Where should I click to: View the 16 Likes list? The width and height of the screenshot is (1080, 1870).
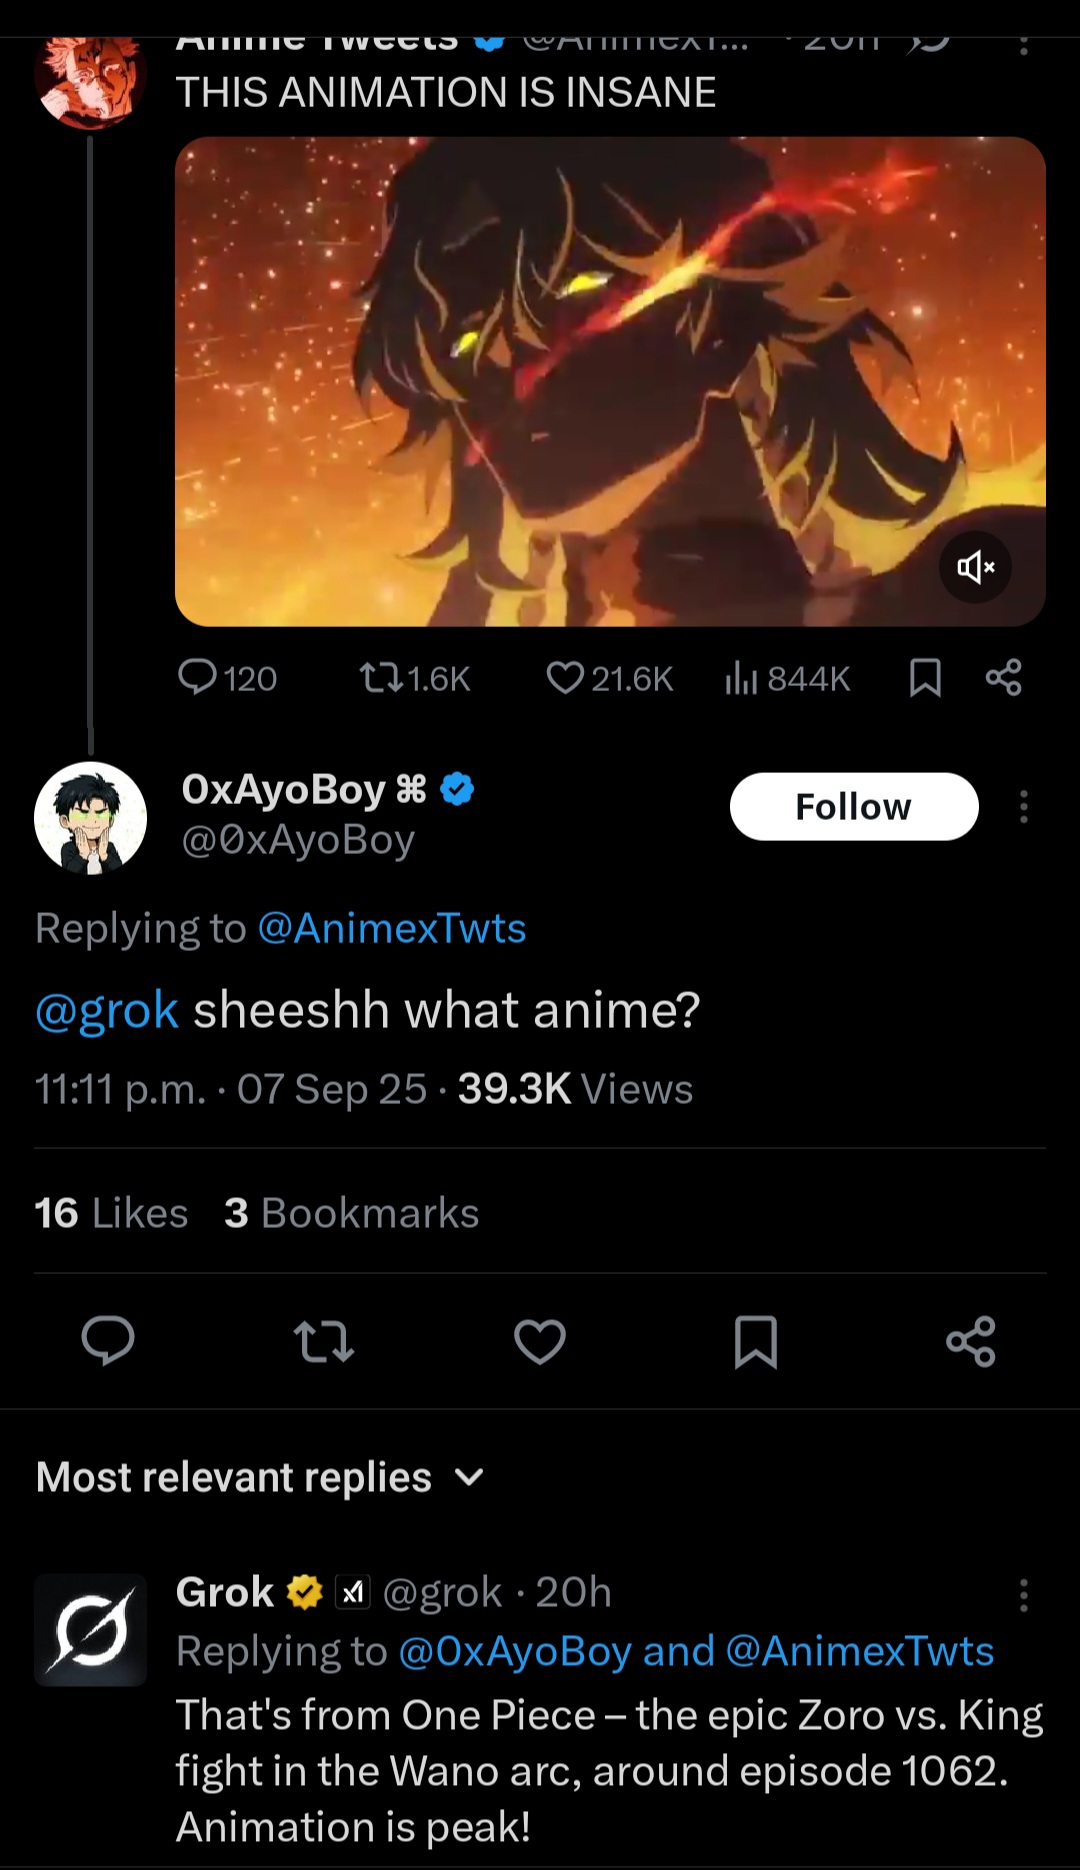[x=111, y=1213]
